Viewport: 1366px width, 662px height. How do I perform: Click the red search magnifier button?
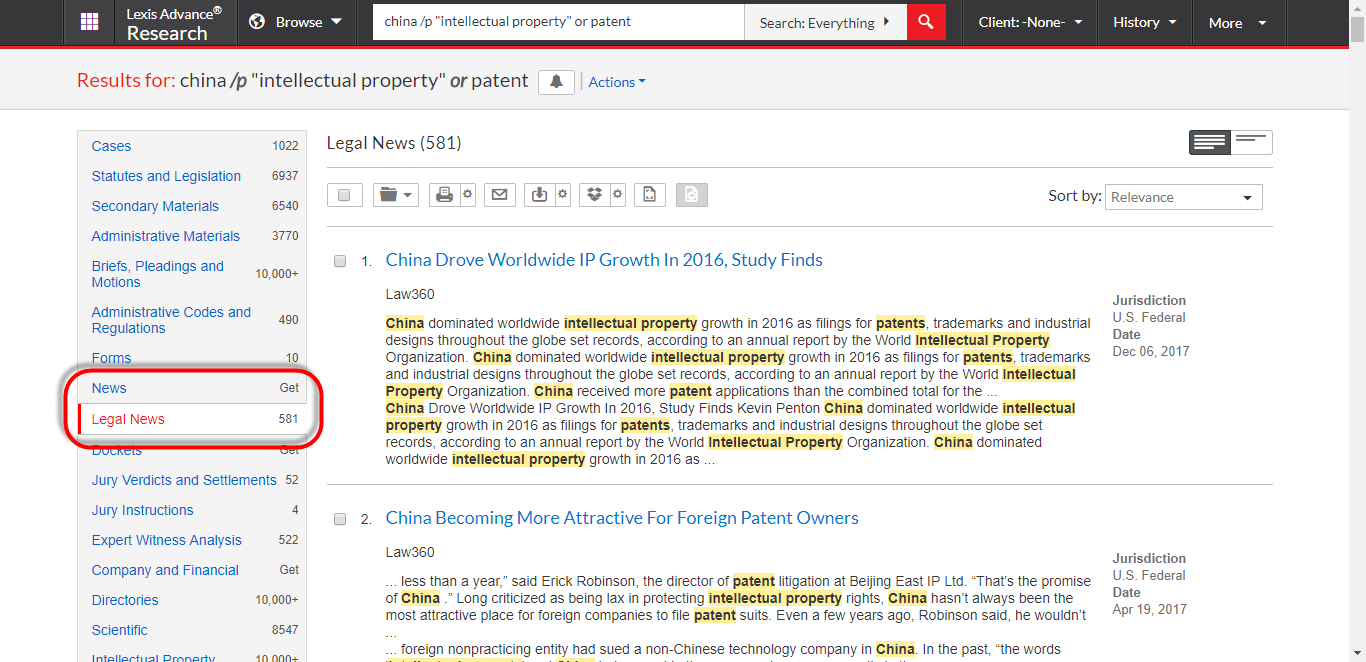coord(926,22)
